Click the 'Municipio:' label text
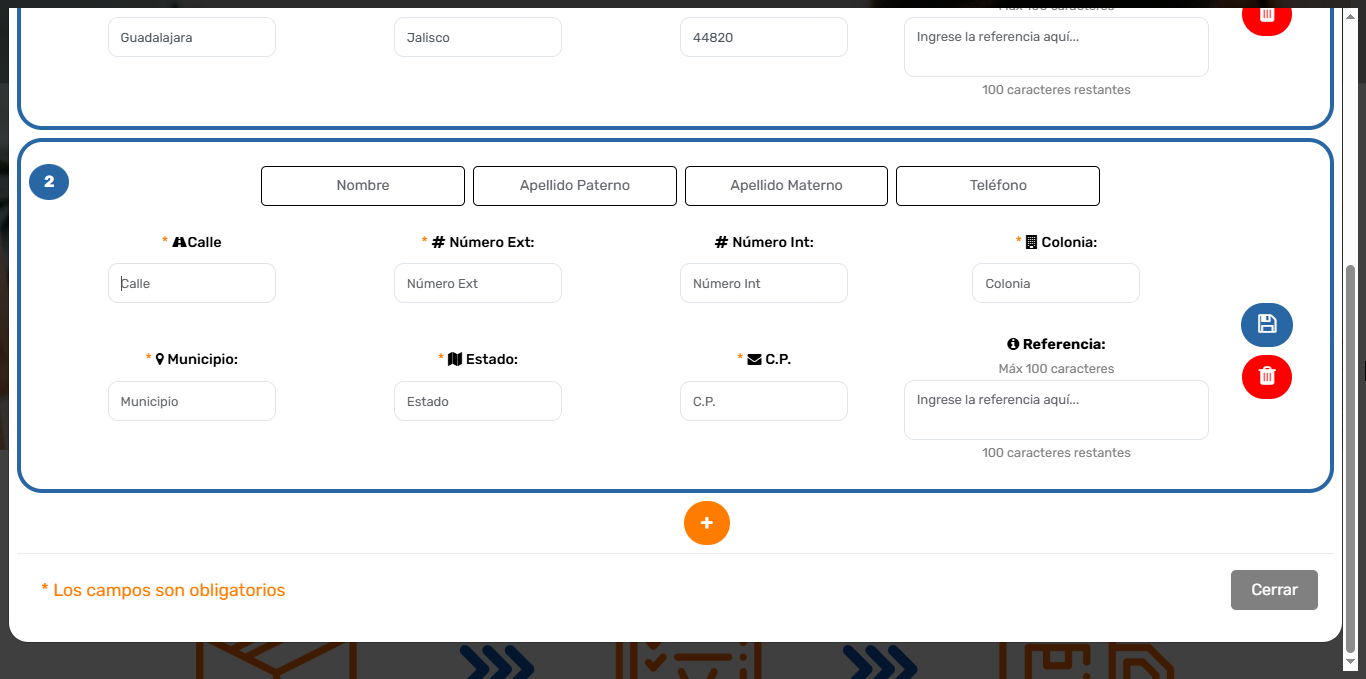1366x679 pixels. click(203, 359)
